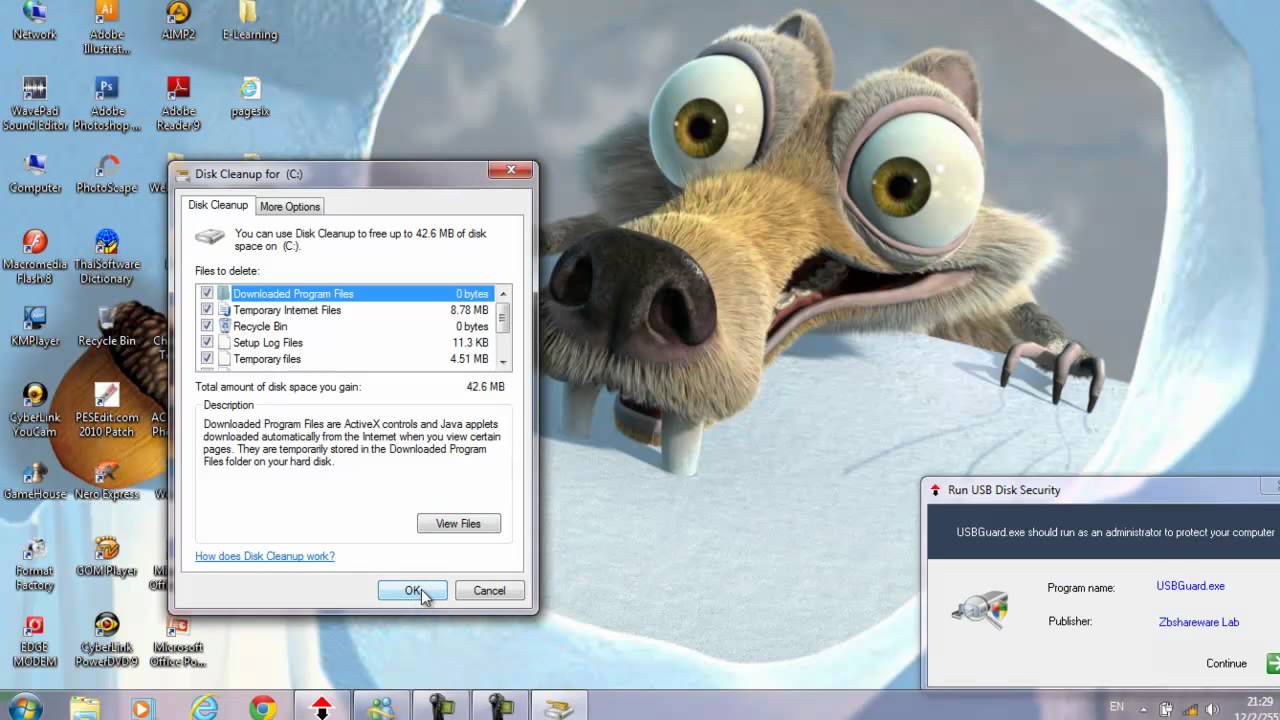The width and height of the screenshot is (1280, 720).
Task: Uncheck Temporary Internet Files checkbox
Action: [x=207, y=310]
